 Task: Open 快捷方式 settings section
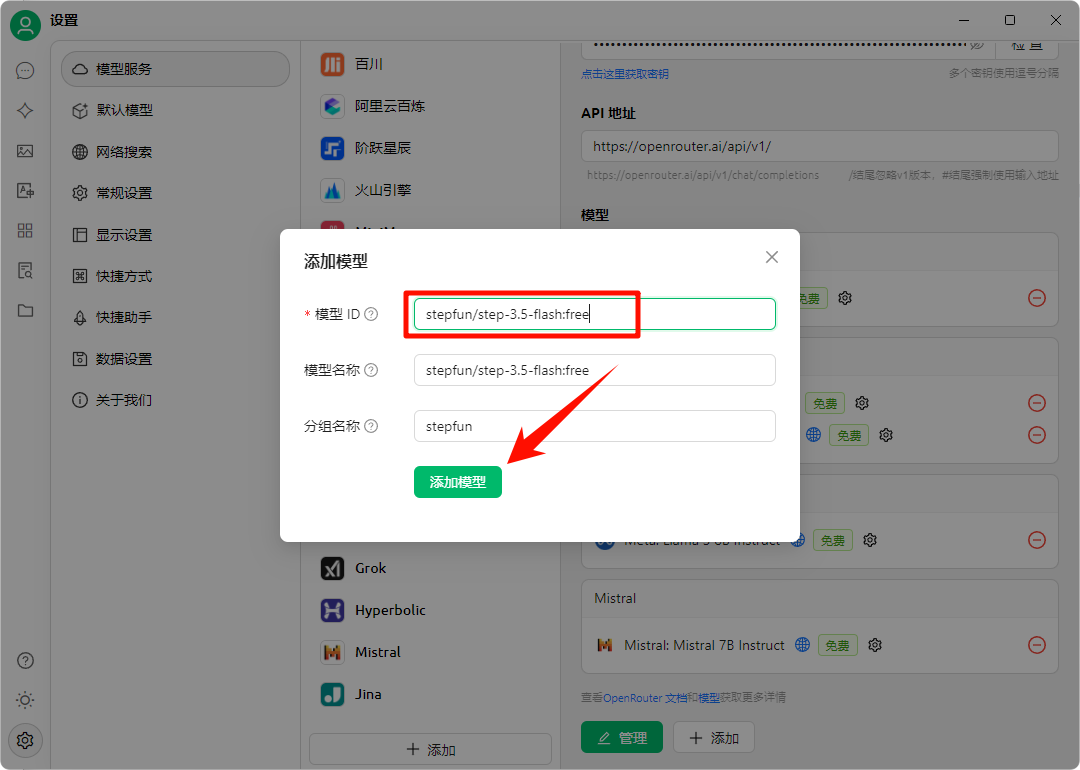175,276
